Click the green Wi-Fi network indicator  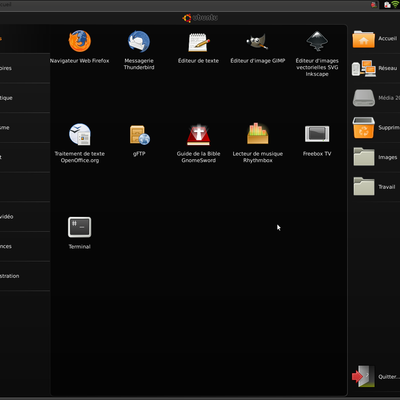395,4
